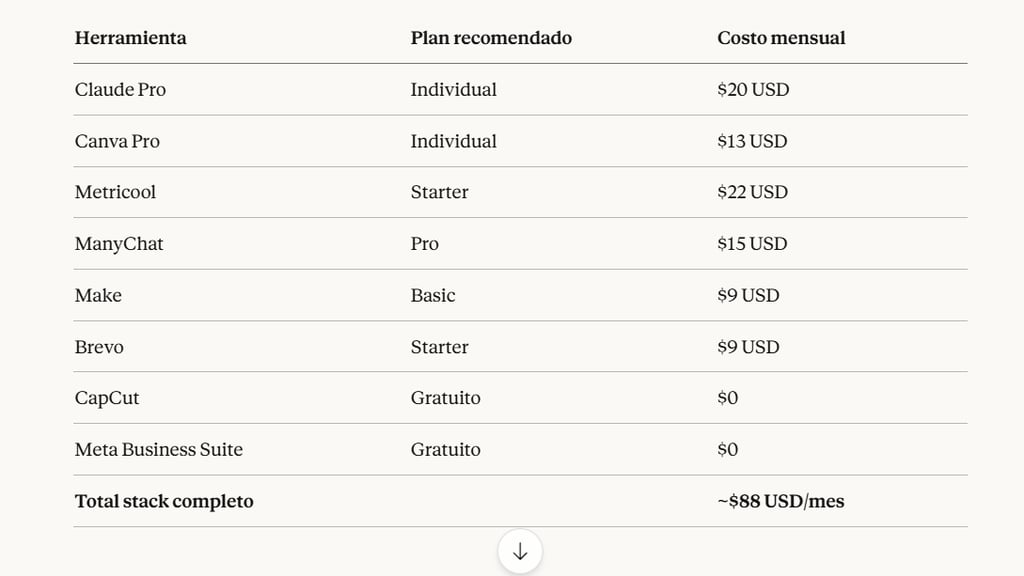
Task: Click the $22 USD Metricool cost
Action: pyautogui.click(x=752, y=192)
